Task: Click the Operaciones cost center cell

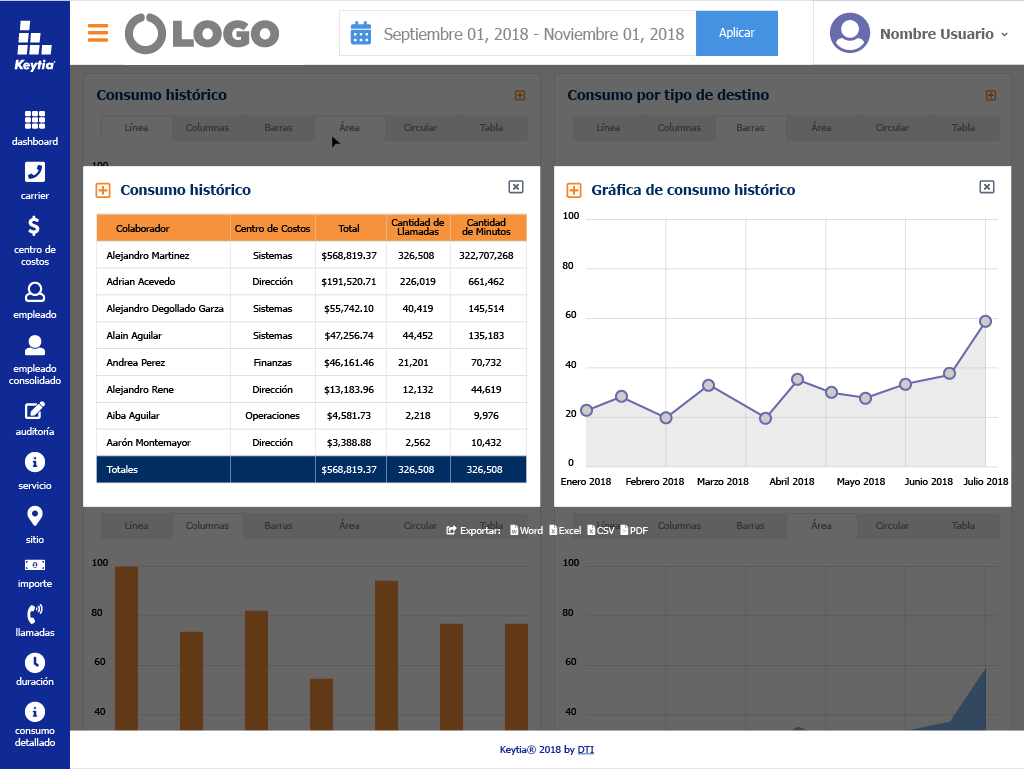Action: pos(272,416)
